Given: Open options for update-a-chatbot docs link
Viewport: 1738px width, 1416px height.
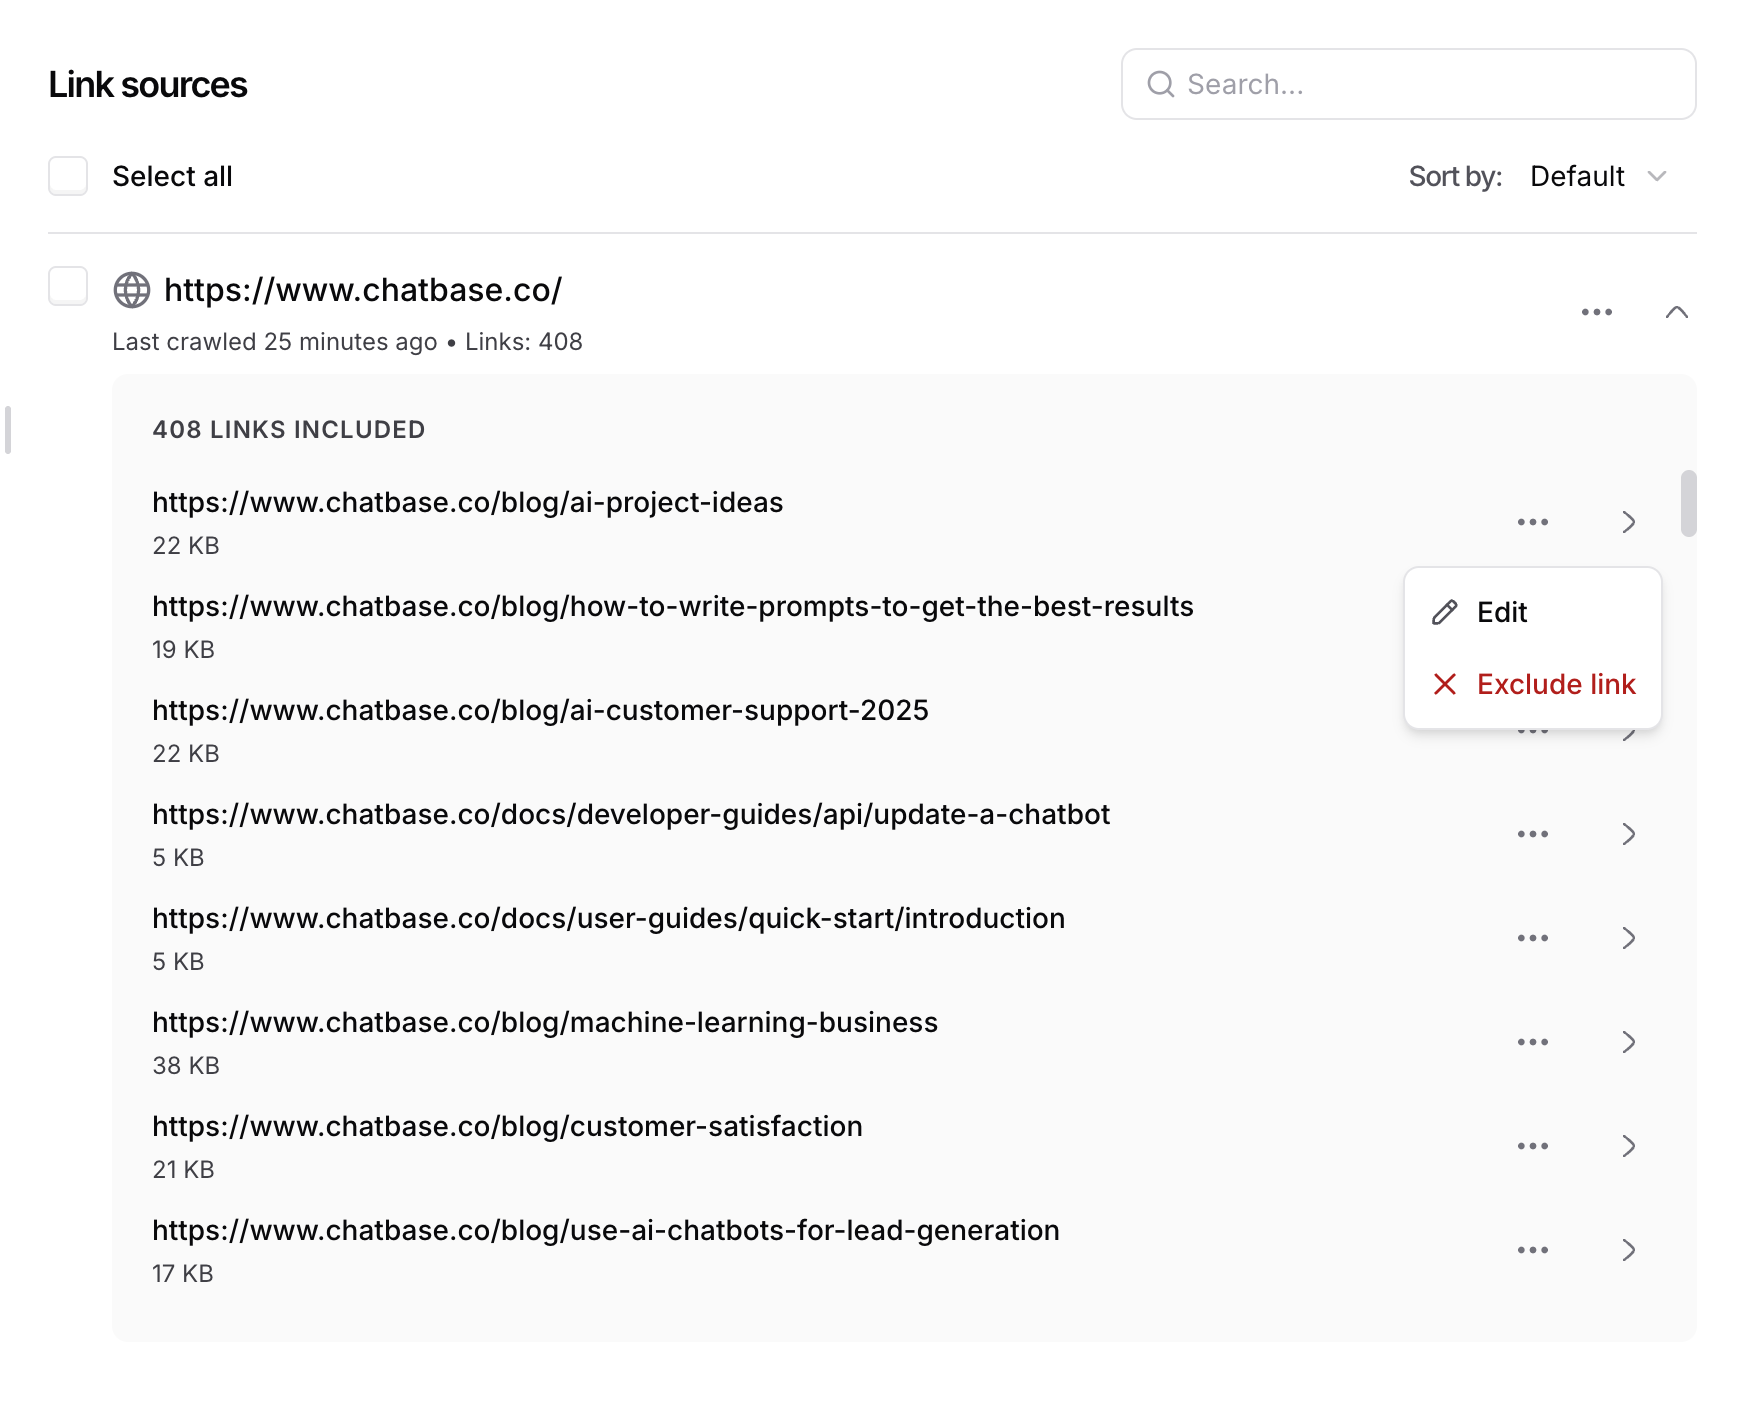Looking at the screenshot, I should point(1532,834).
